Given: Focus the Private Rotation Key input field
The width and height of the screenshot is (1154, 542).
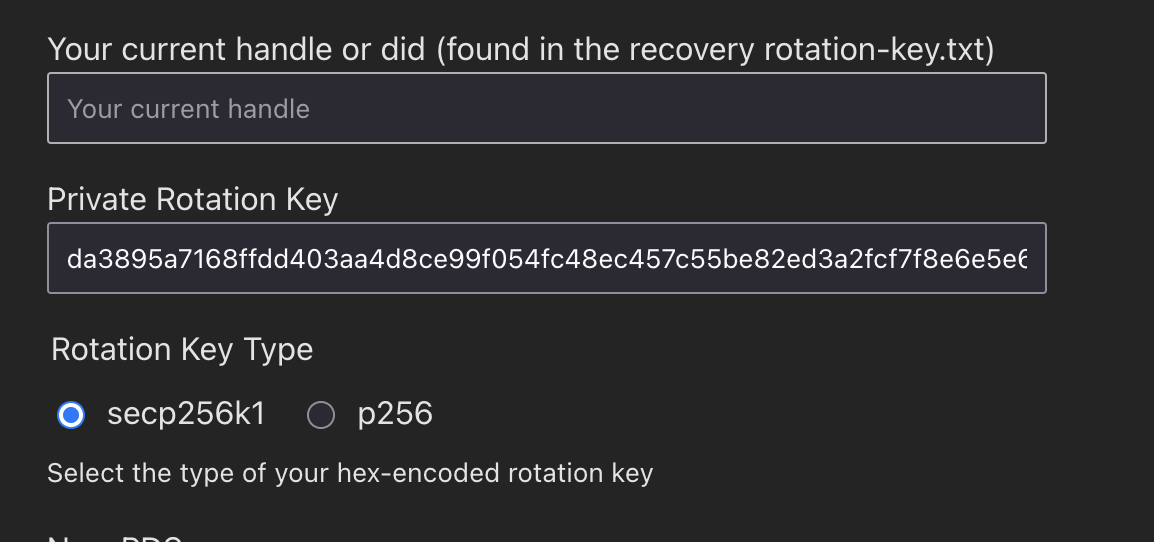Looking at the screenshot, I should click(x=546, y=258).
